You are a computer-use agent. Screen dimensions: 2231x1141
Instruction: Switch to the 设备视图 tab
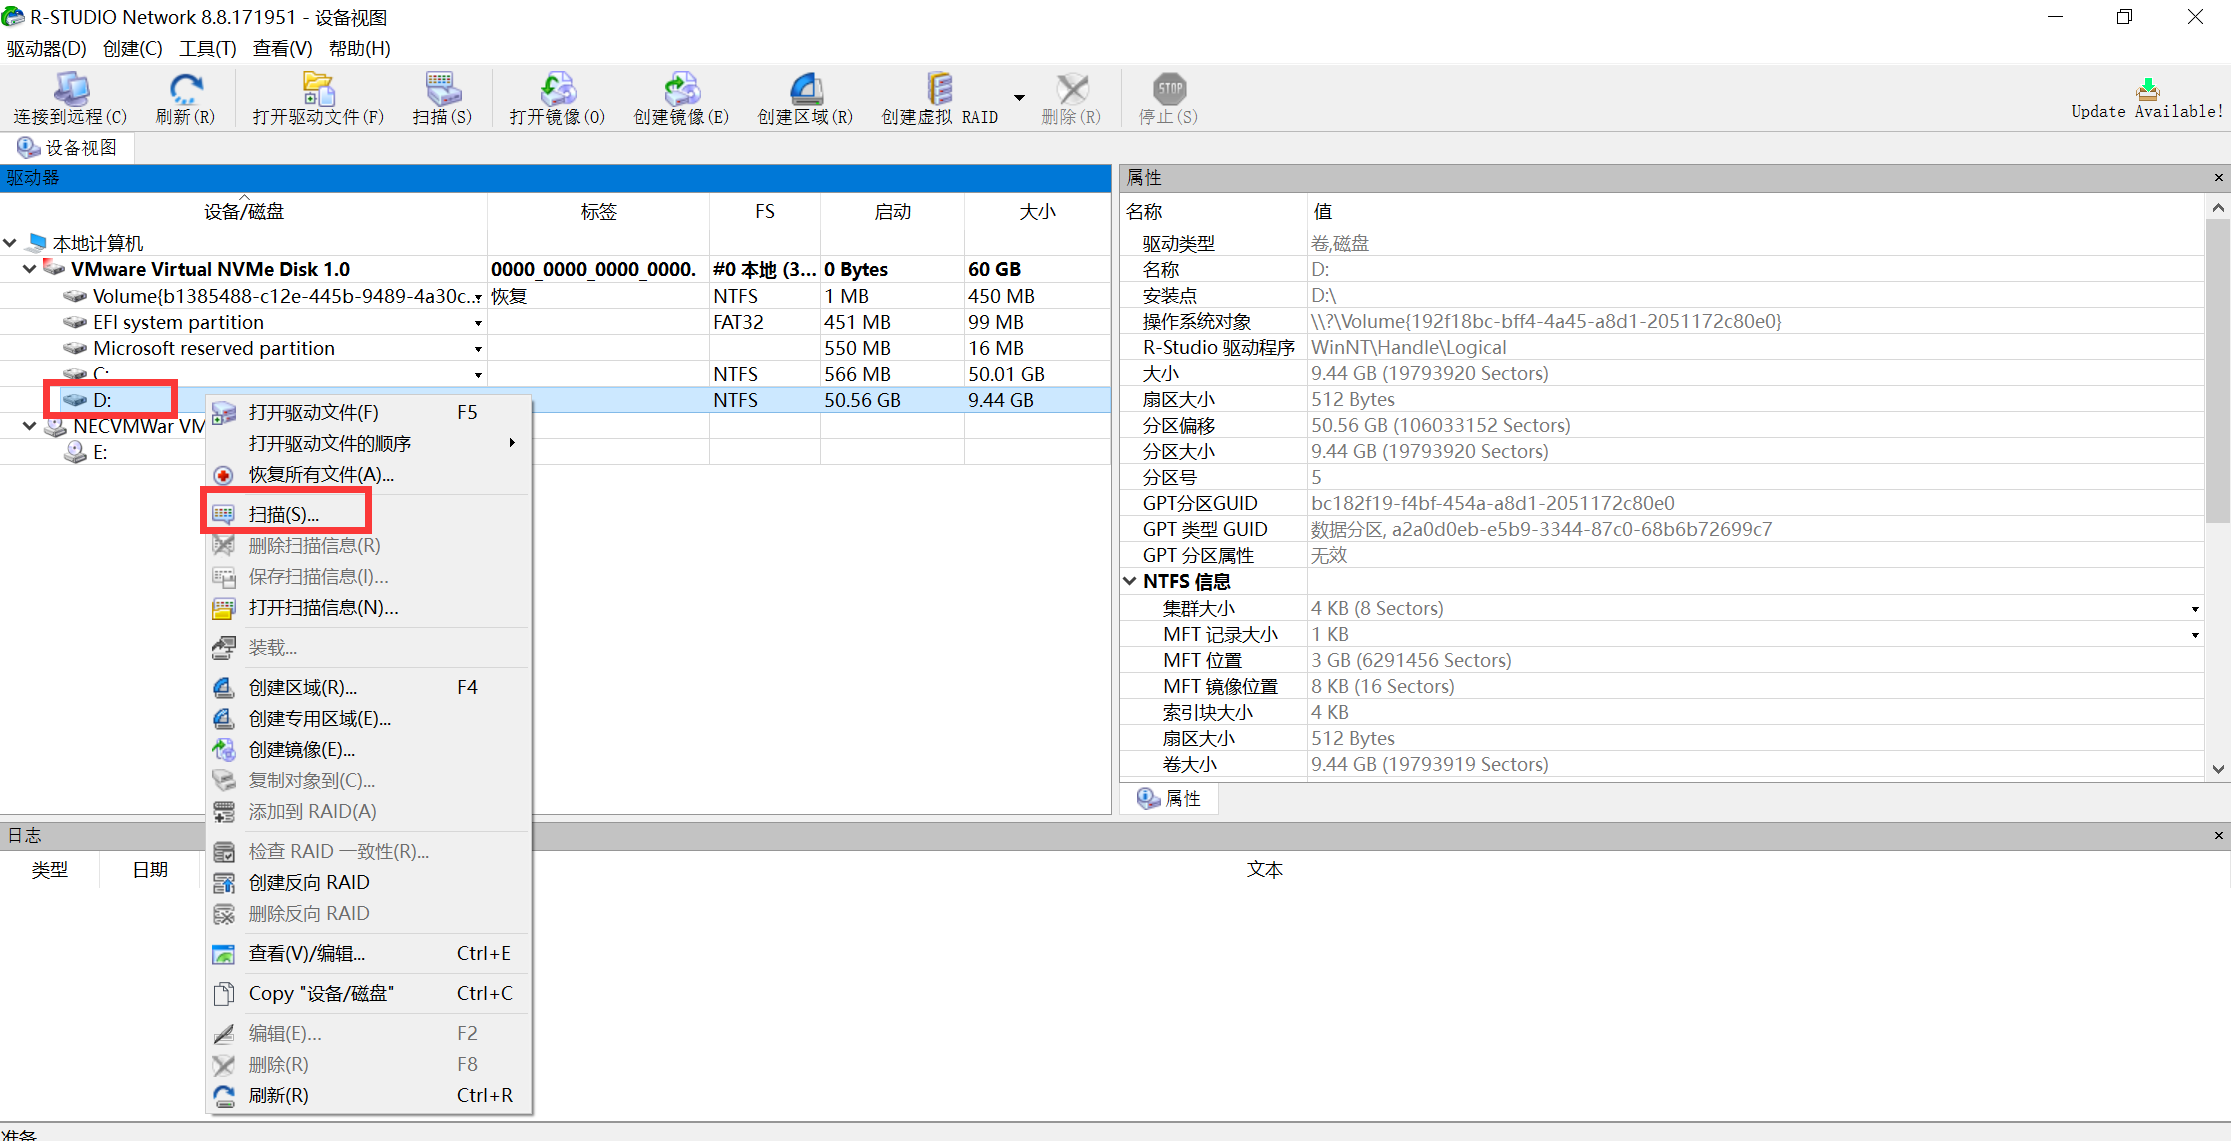coord(68,147)
